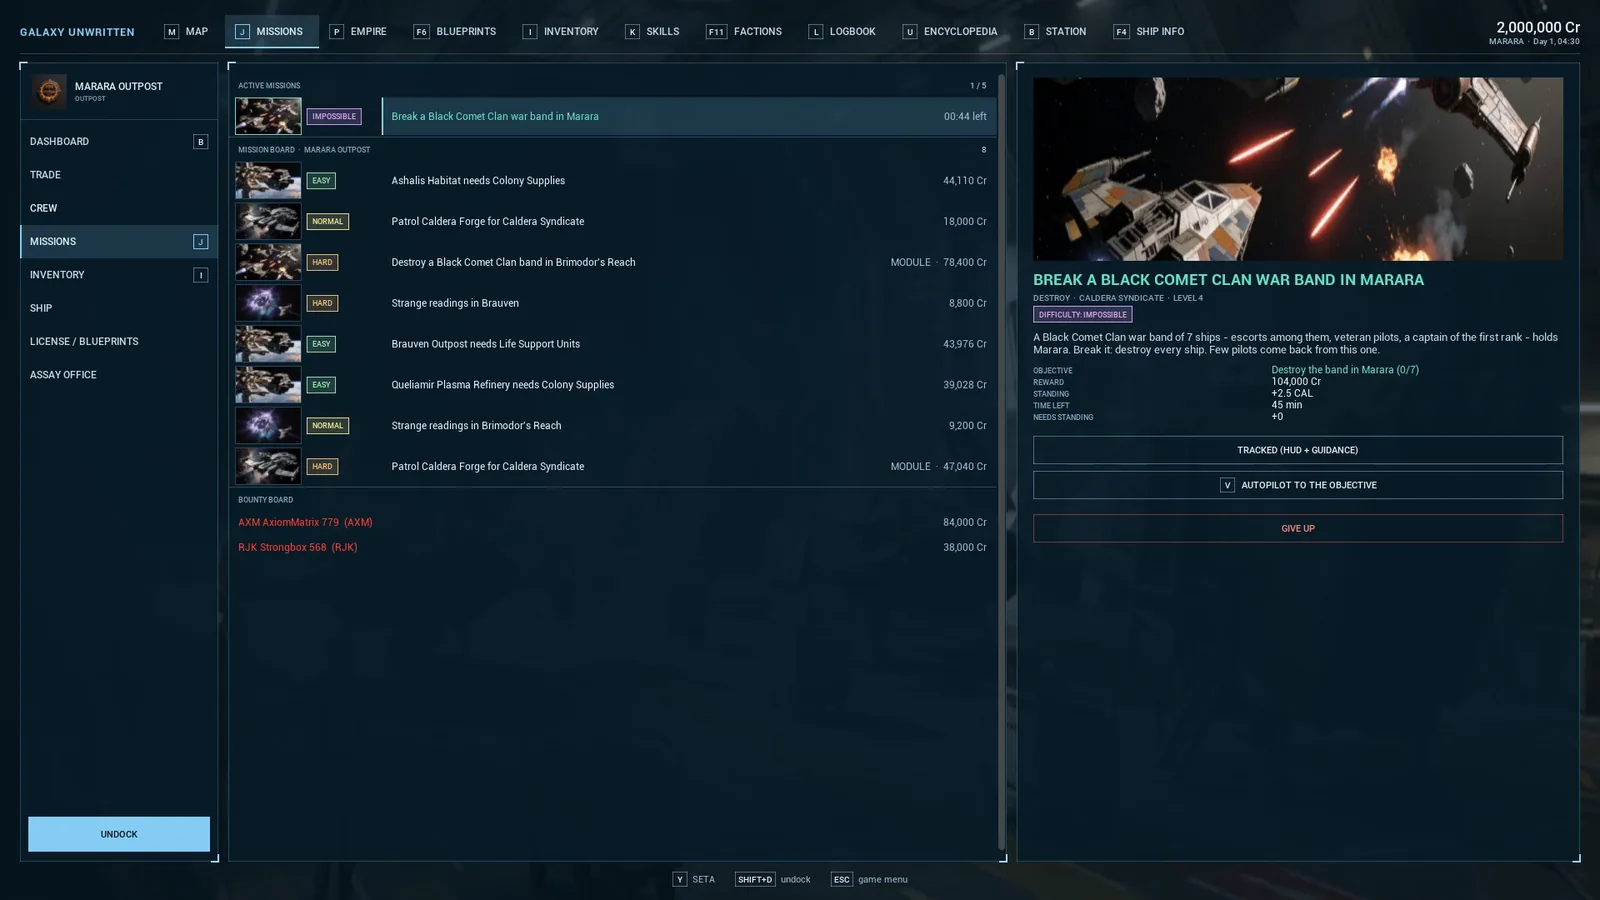
Task: Open the Blueprints tab in top bar
Action: (455, 32)
